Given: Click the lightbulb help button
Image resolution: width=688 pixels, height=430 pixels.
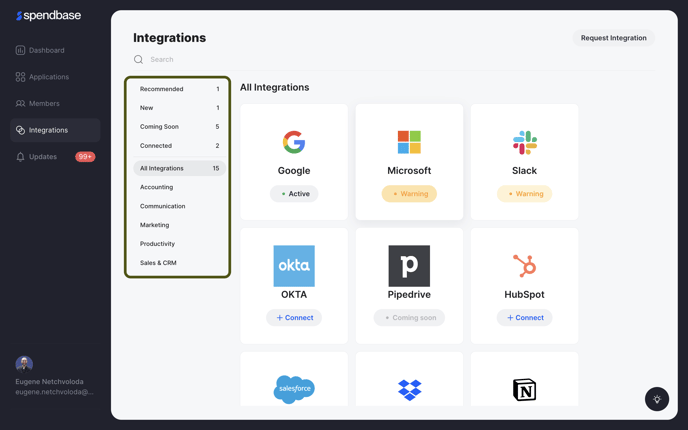Looking at the screenshot, I should [x=656, y=399].
